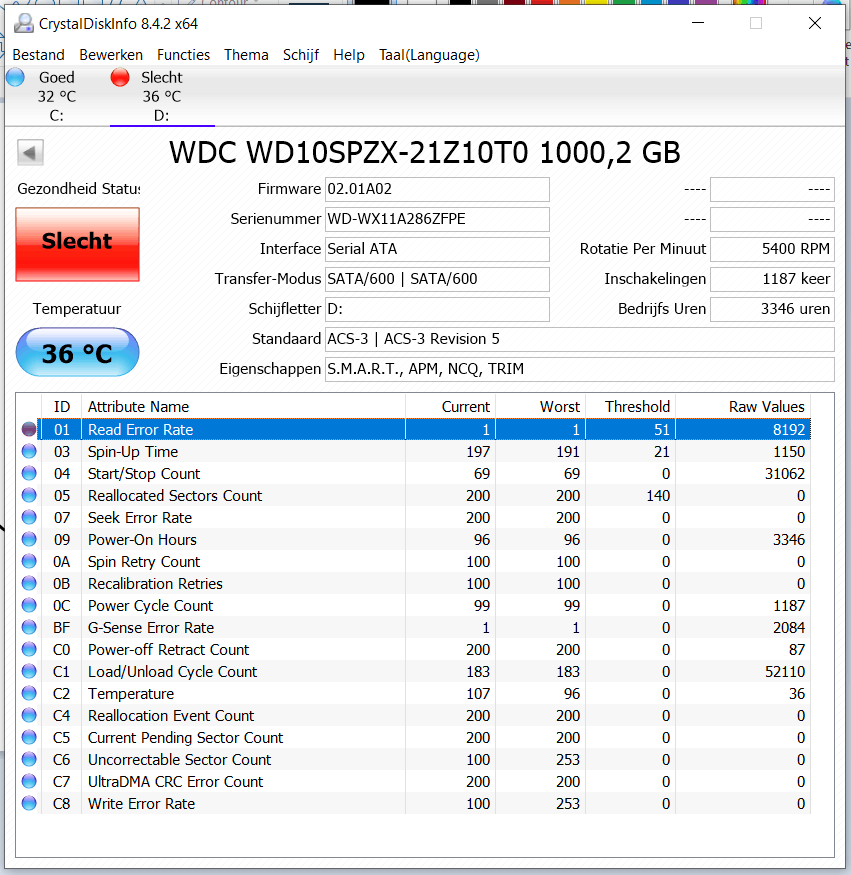Click the Worst column header
851x875 pixels.
point(541,407)
